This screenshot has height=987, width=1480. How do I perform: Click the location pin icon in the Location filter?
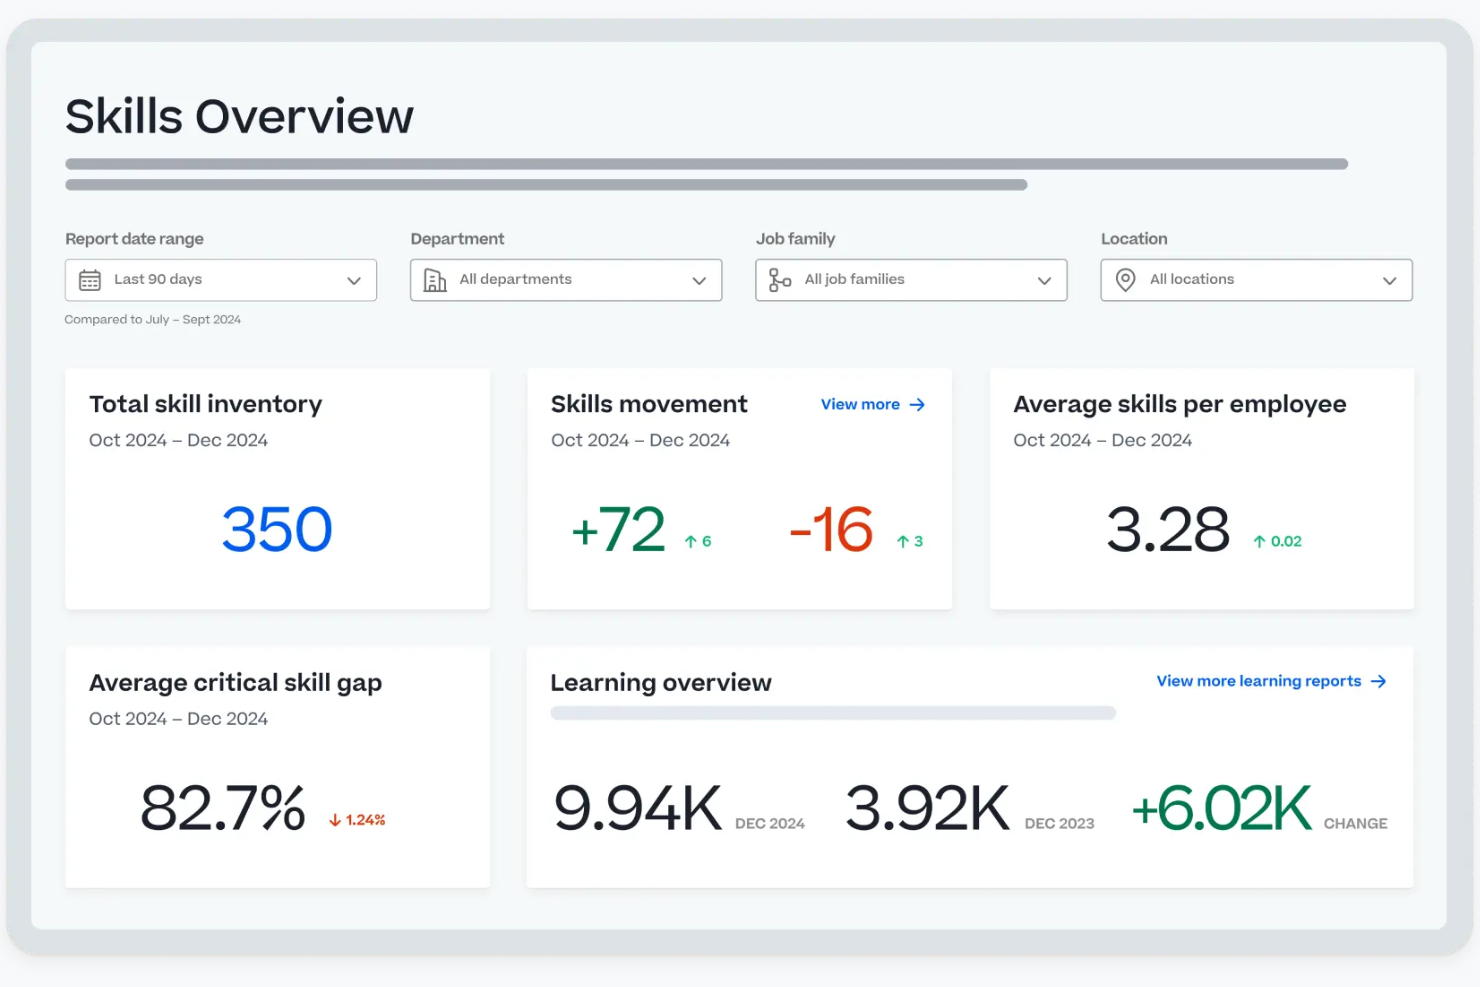(x=1125, y=280)
